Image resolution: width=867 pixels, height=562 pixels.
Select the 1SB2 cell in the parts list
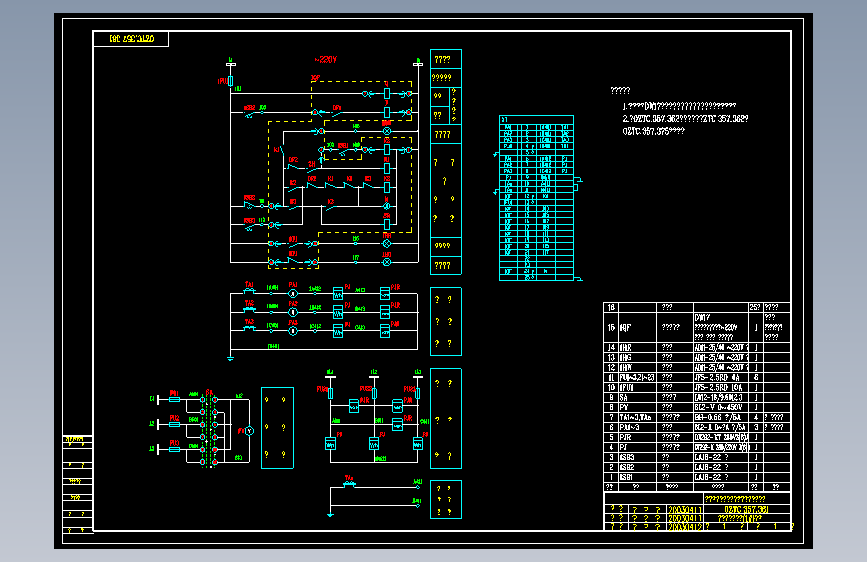tap(638, 467)
